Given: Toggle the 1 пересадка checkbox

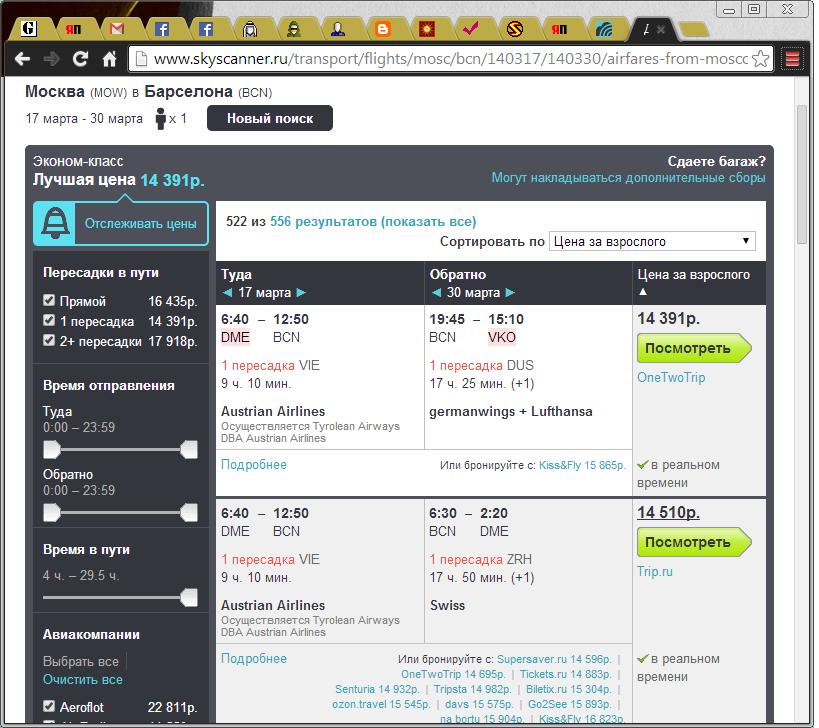Looking at the screenshot, I should [x=50, y=321].
